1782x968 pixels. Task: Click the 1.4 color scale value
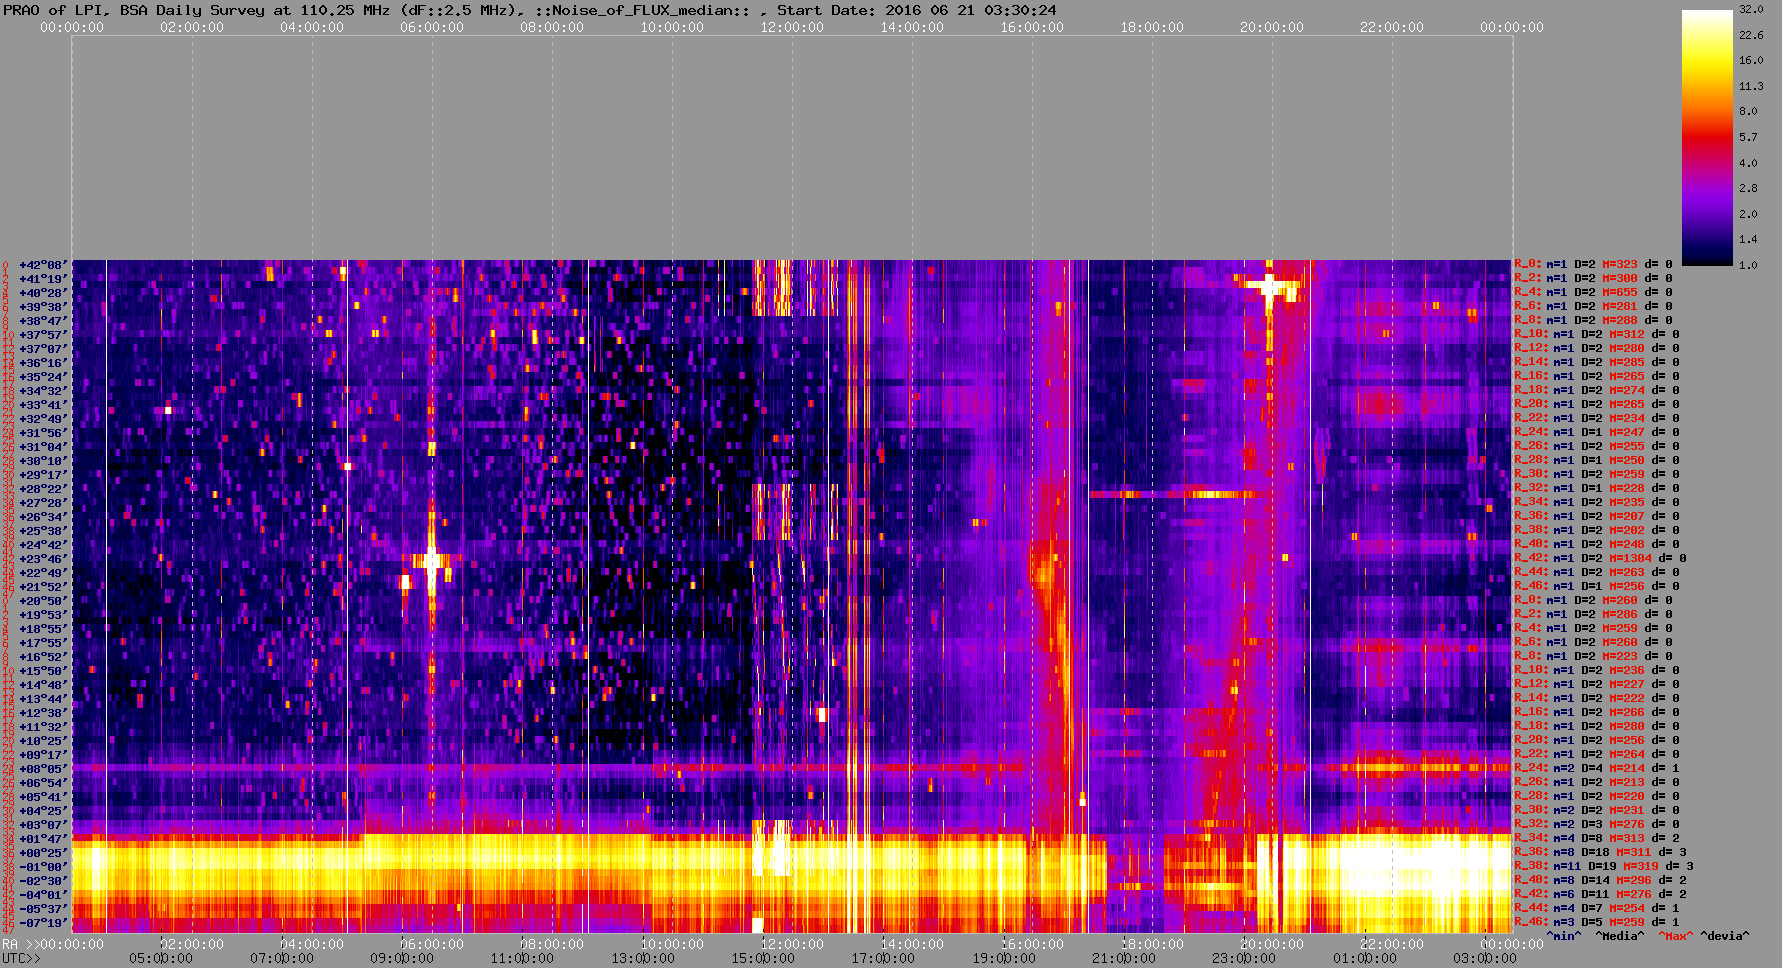click(1748, 239)
